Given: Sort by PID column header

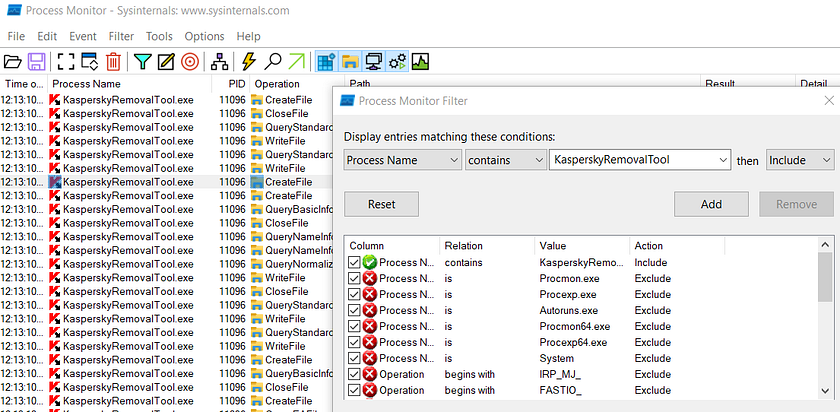Looking at the screenshot, I should 231,84.
